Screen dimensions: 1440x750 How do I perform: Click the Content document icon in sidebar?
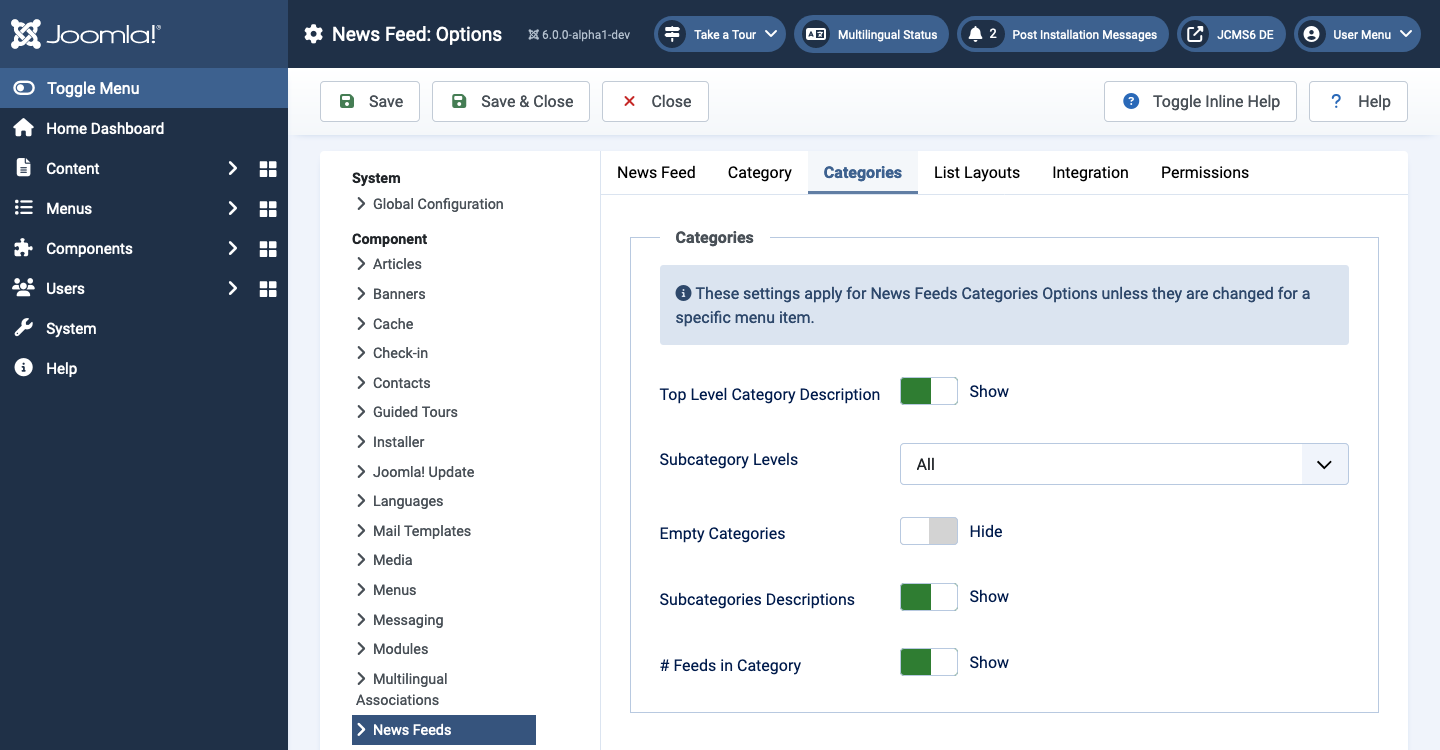tap(24, 168)
